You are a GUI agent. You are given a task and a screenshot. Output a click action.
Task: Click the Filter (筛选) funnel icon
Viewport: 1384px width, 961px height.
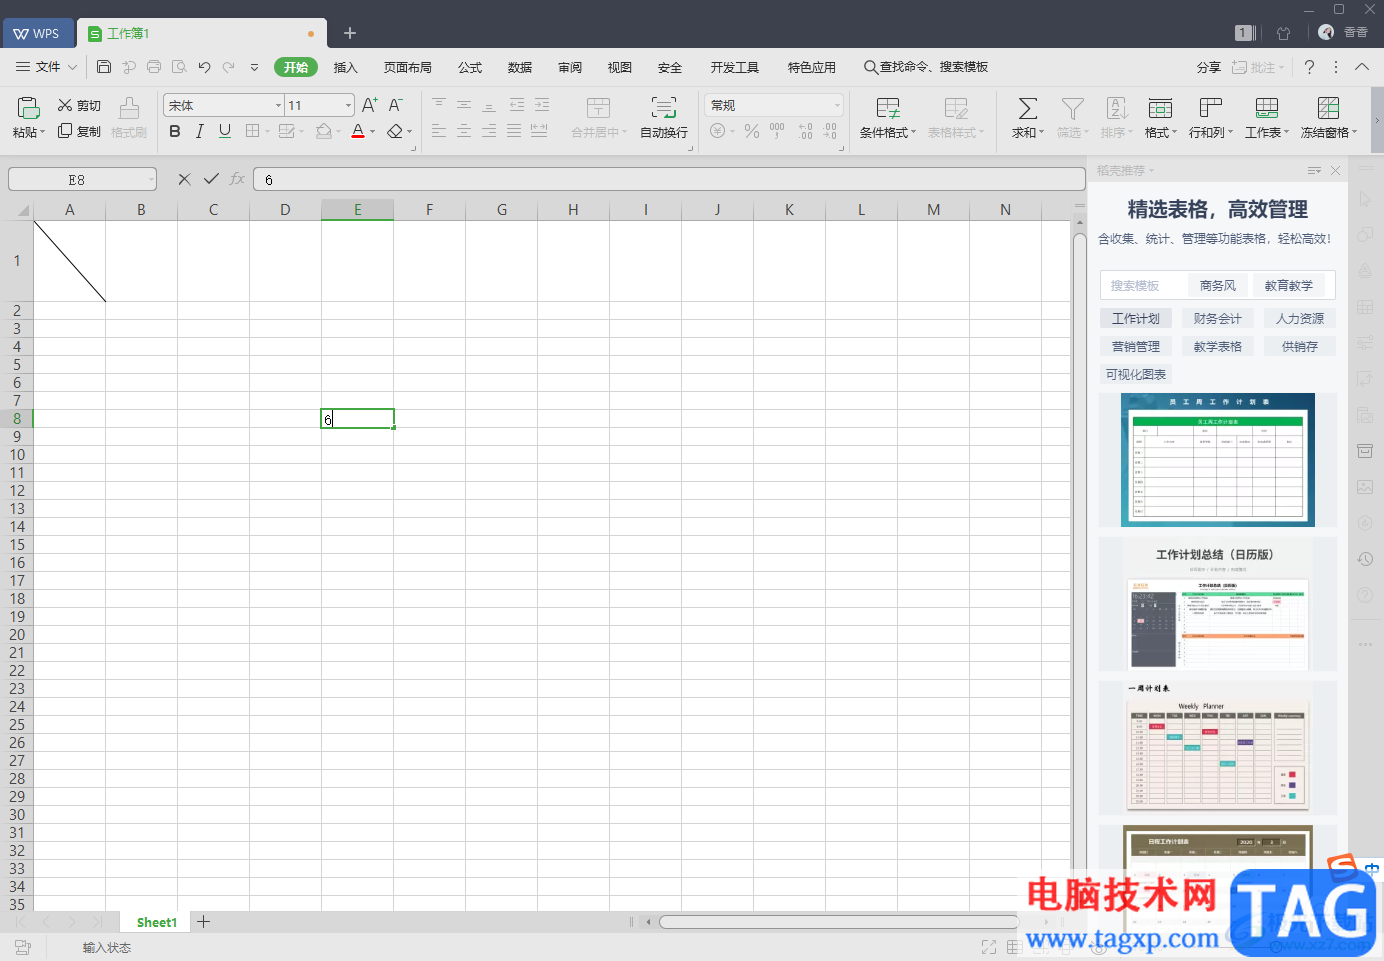click(x=1073, y=108)
